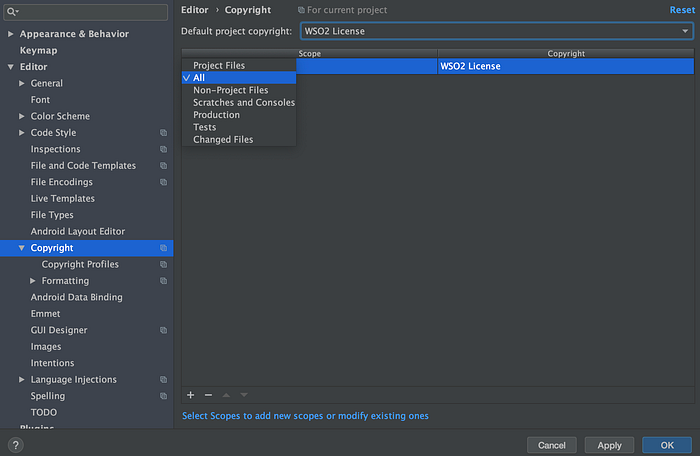Select the checked All scope option
Screen dimensions: 700x456
239,78
